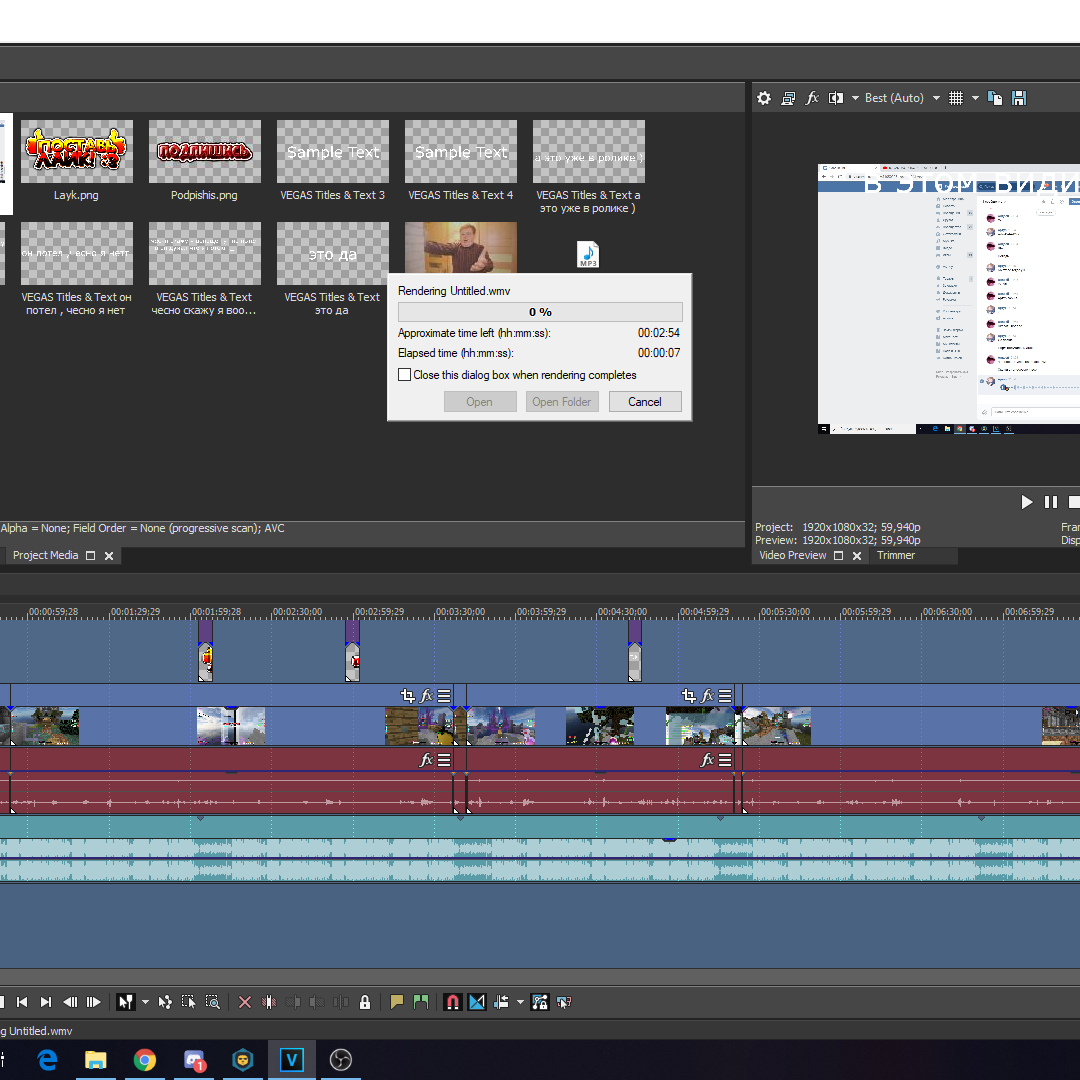This screenshot has width=1080, height=1080.
Task: Click the Video Output FX icon in preview
Action: click(812, 98)
